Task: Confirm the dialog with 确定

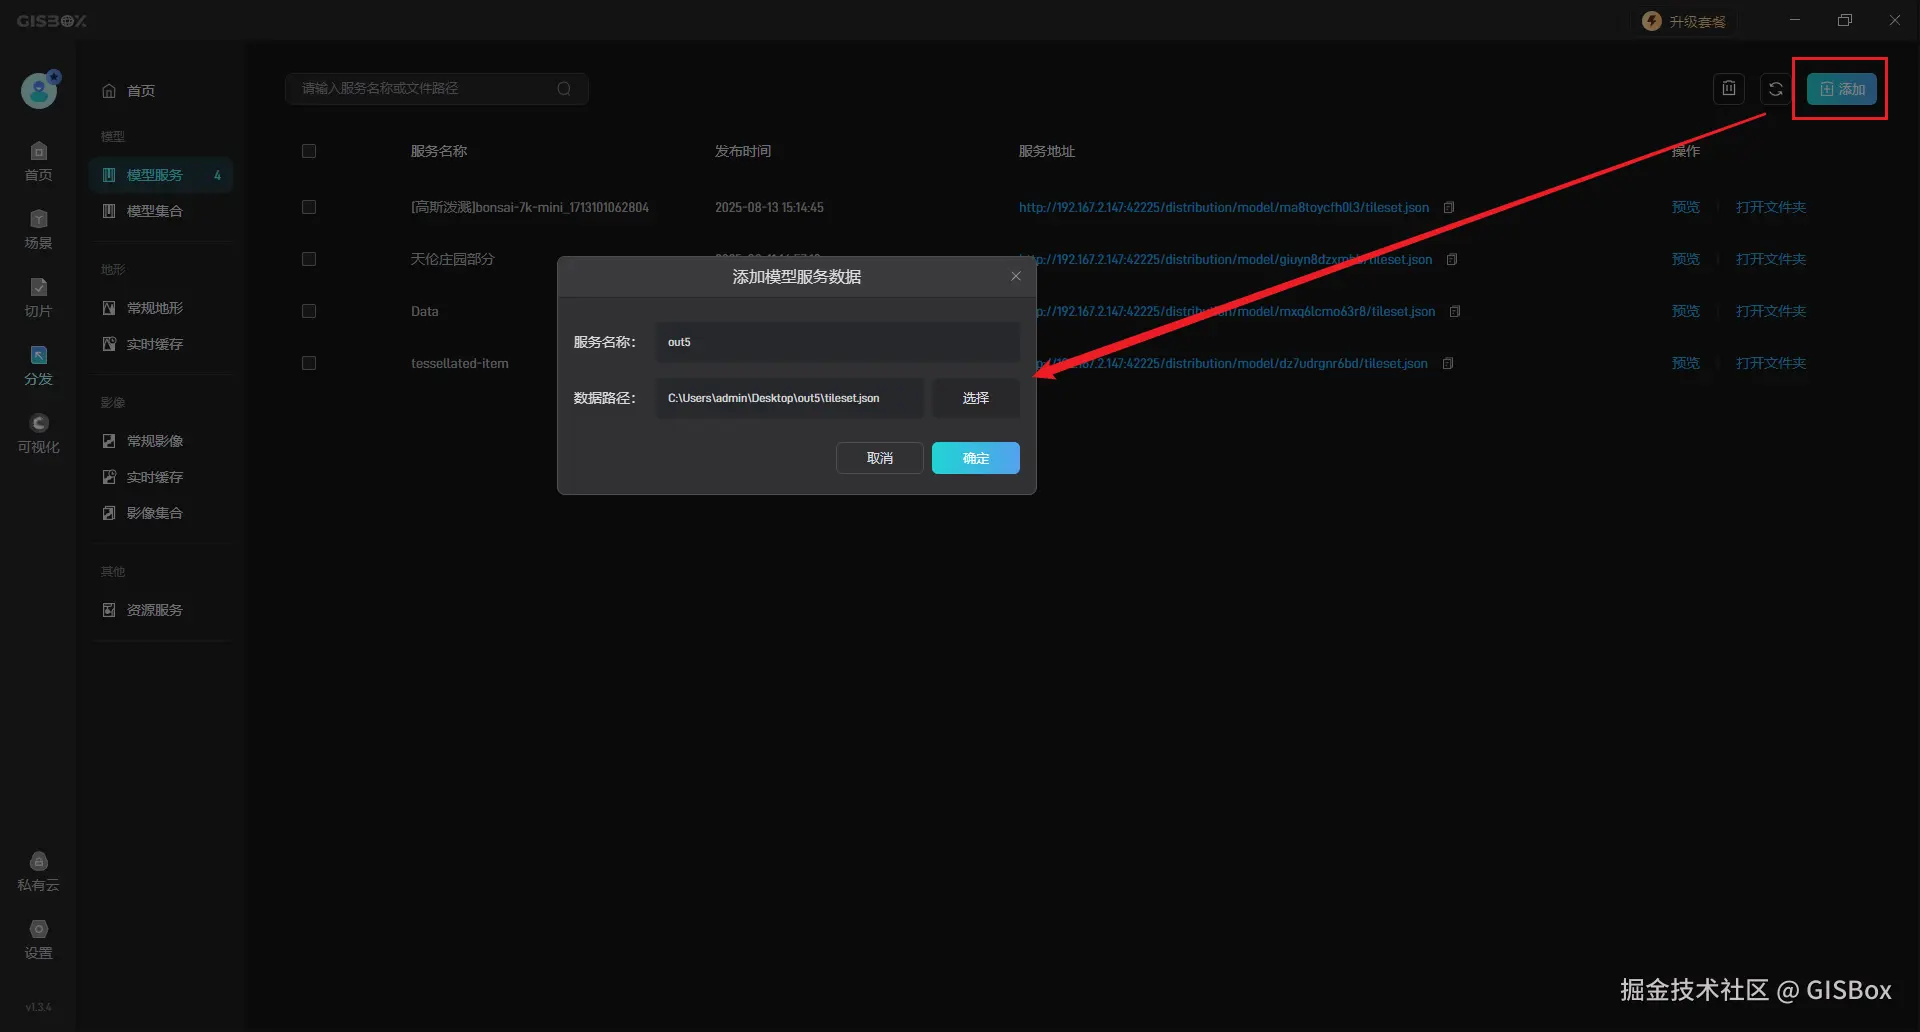Action: click(x=976, y=458)
